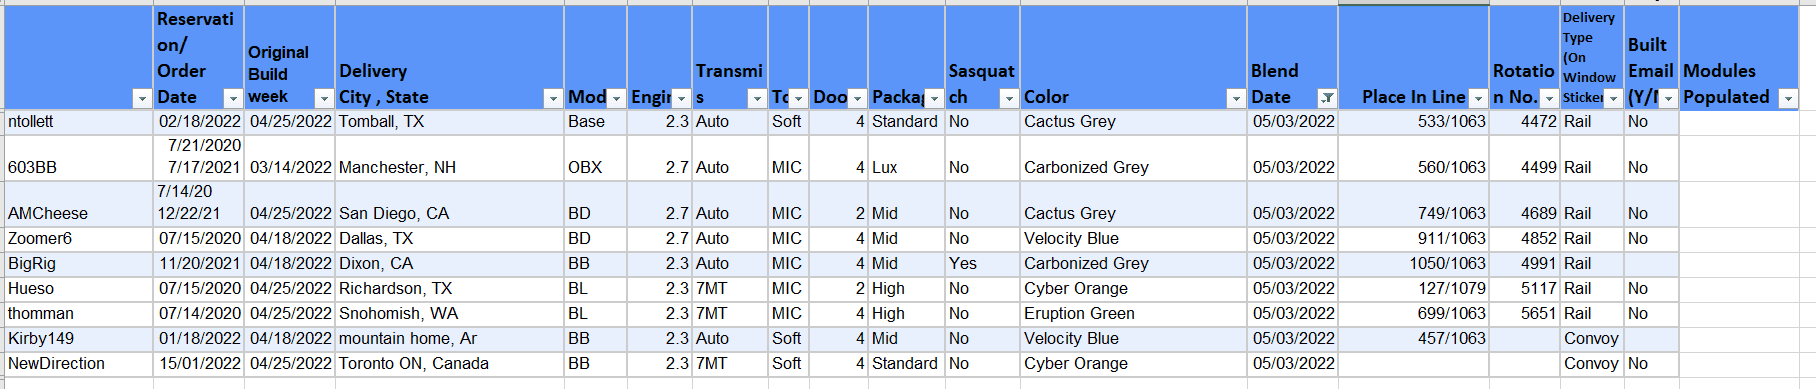Open the Model column filter arrow
The width and height of the screenshot is (1816, 389).
[616, 98]
